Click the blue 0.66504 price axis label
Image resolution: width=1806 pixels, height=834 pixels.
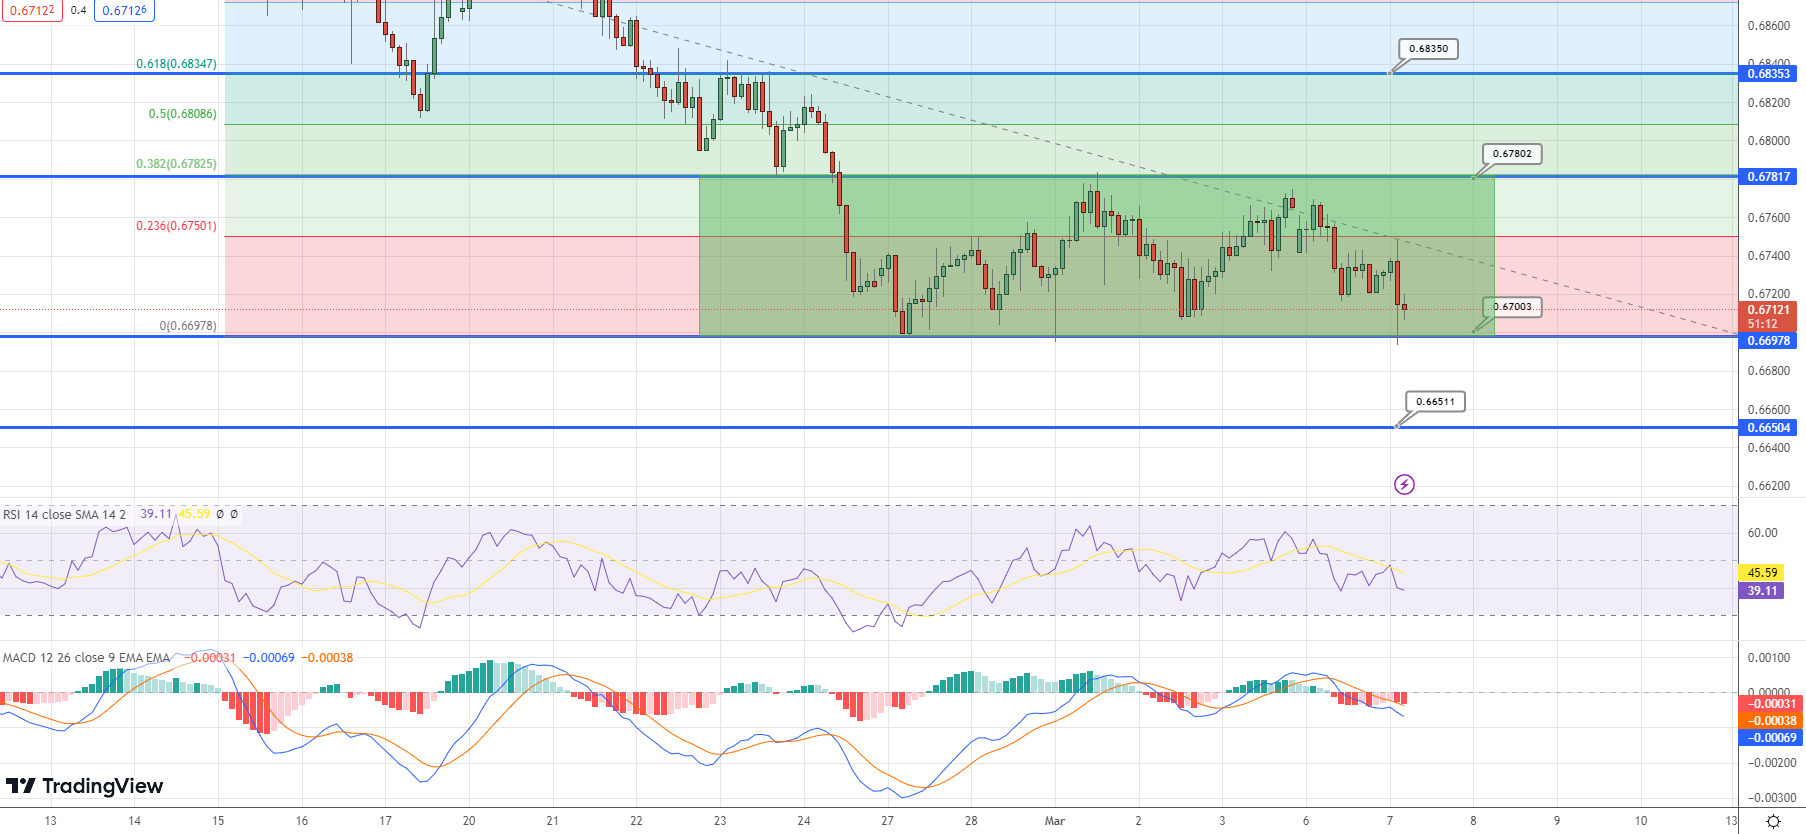coord(1768,428)
